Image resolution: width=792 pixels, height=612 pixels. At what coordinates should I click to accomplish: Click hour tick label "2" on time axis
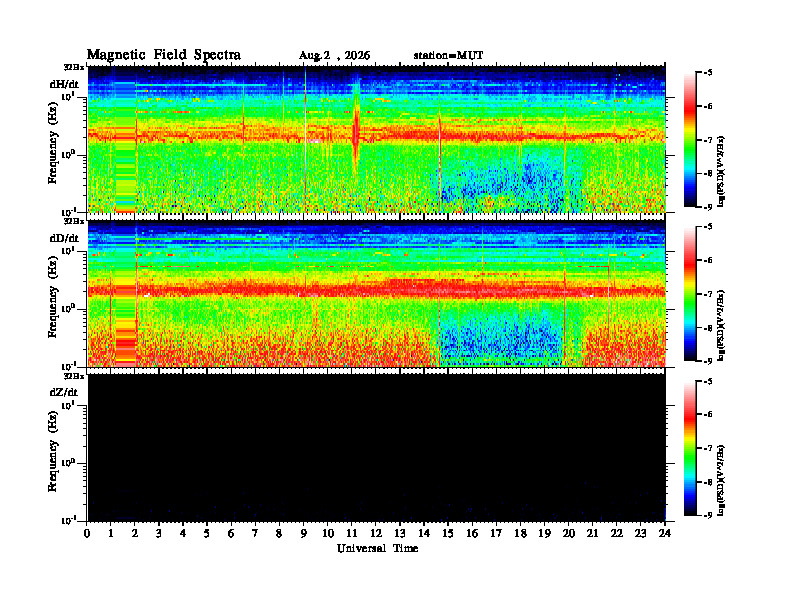135,534
